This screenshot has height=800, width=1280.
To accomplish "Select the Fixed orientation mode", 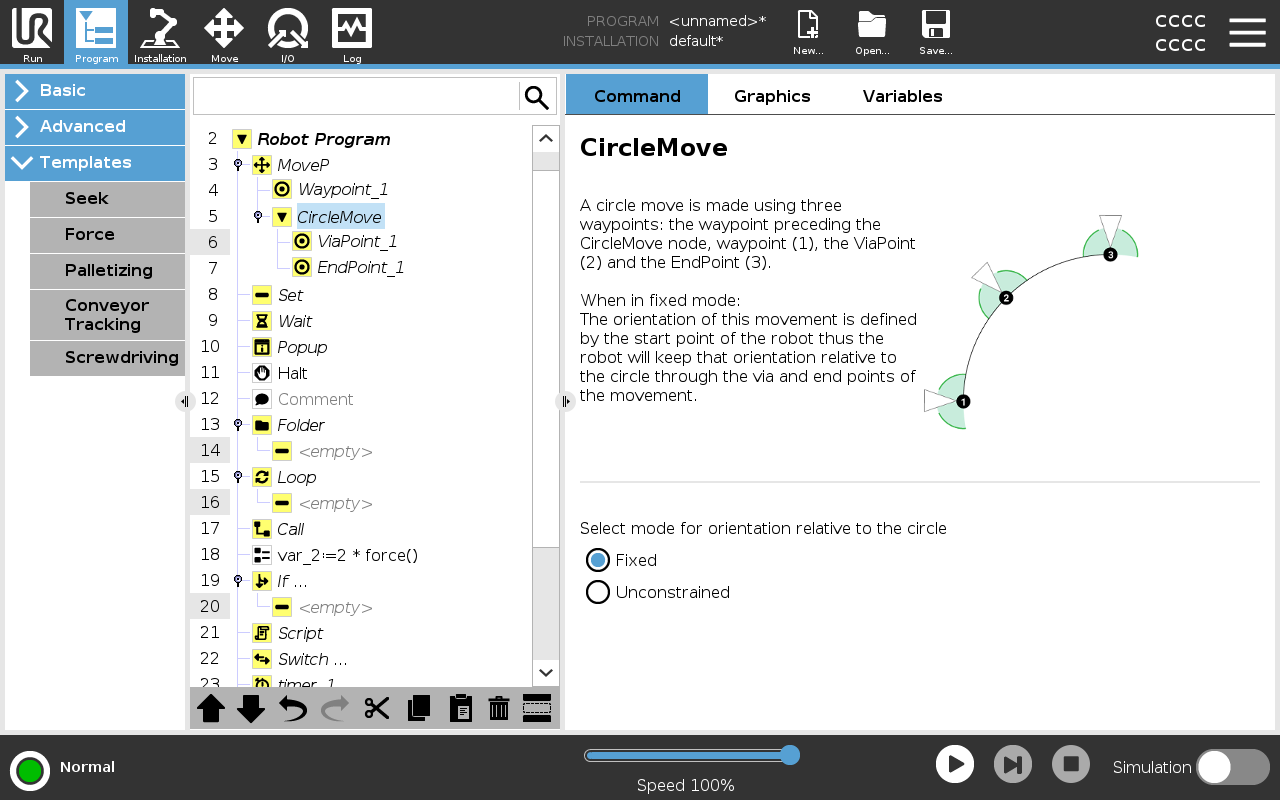I will click(597, 560).
